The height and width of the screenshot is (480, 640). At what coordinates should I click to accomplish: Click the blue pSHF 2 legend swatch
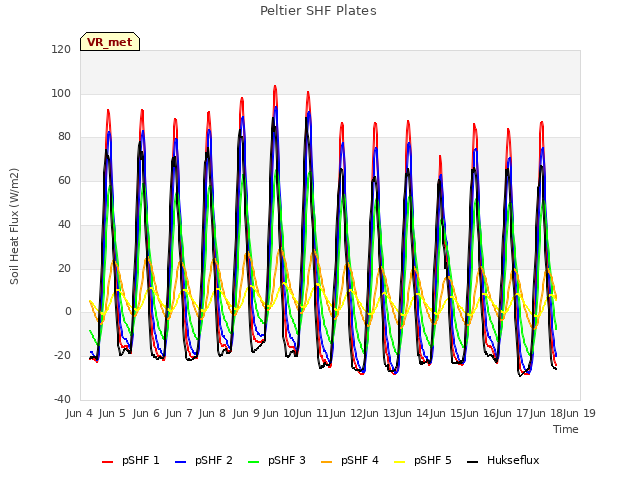pyautogui.click(x=180, y=462)
